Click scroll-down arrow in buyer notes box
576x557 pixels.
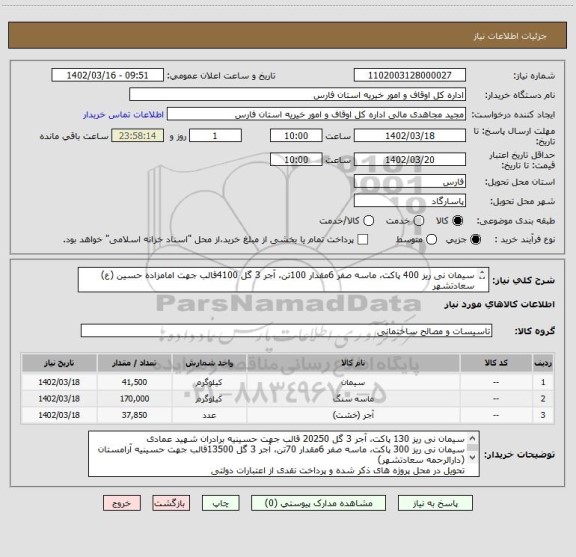coord(472,458)
